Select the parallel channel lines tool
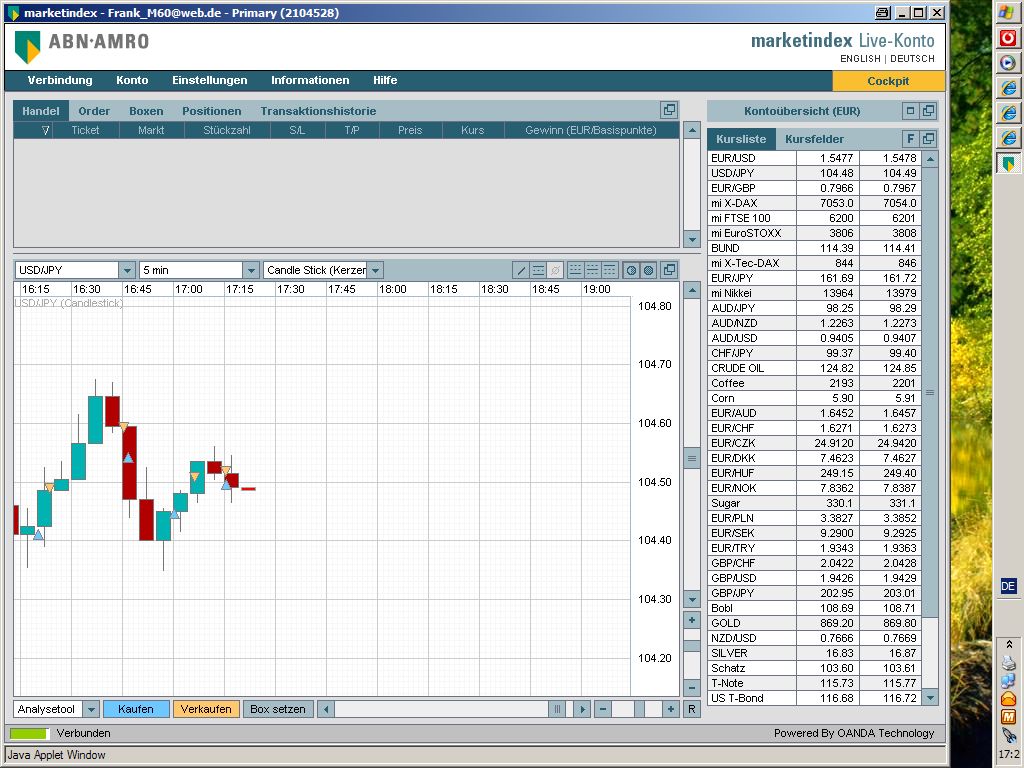This screenshot has width=1024, height=768. (x=538, y=270)
